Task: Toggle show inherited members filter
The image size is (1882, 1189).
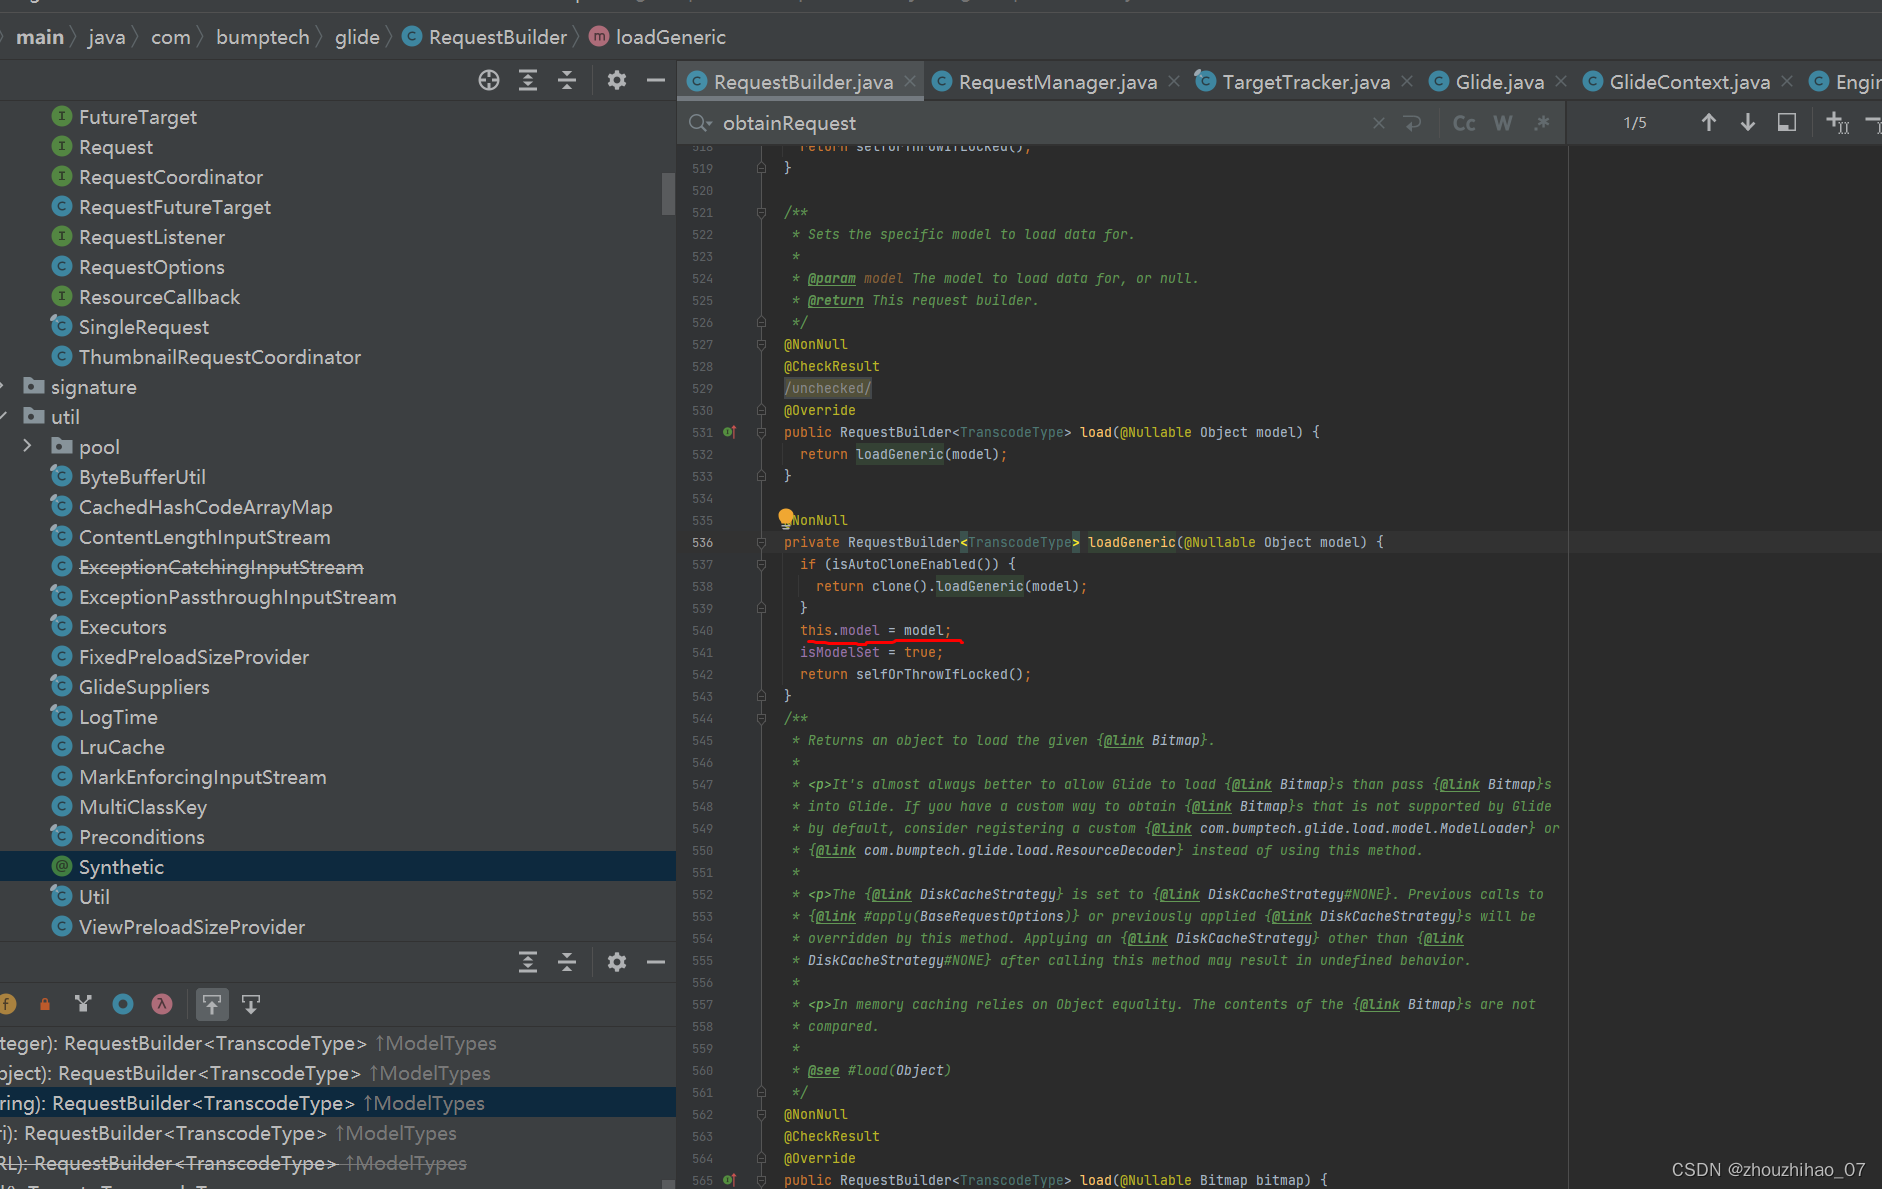Action: (x=83, y=1004)
